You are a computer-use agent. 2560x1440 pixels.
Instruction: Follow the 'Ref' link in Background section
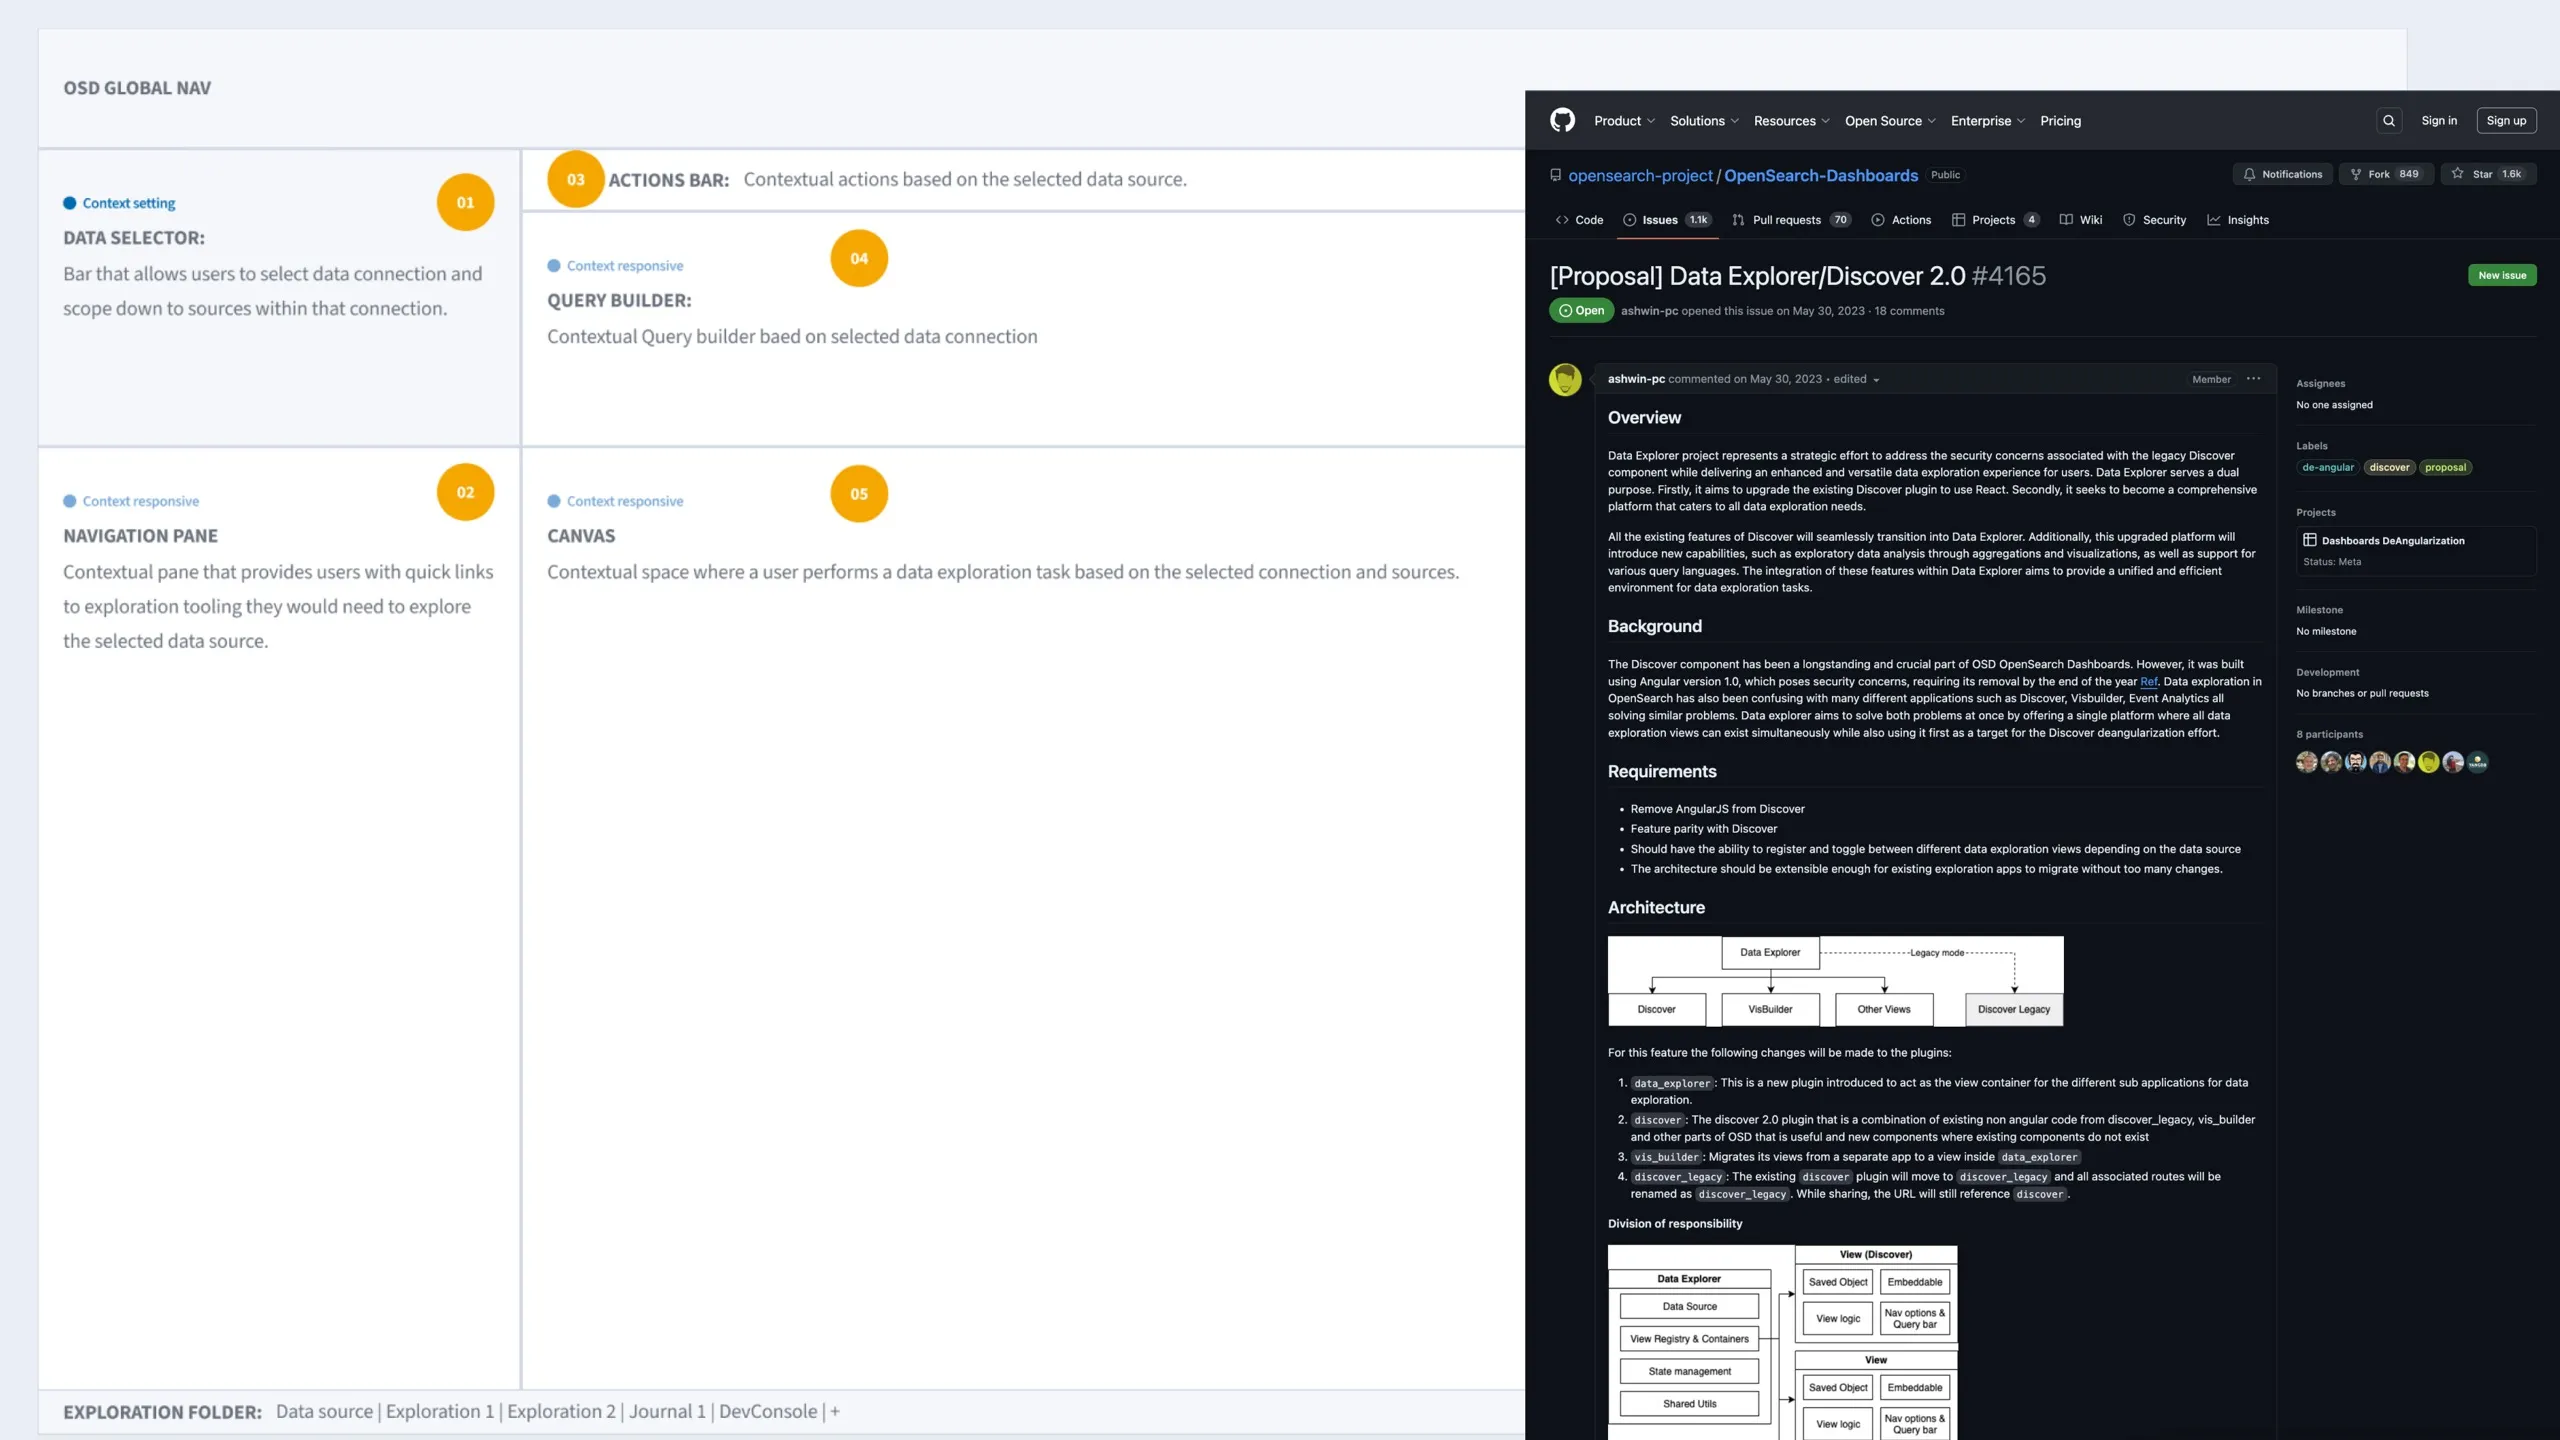point(2149,682)
